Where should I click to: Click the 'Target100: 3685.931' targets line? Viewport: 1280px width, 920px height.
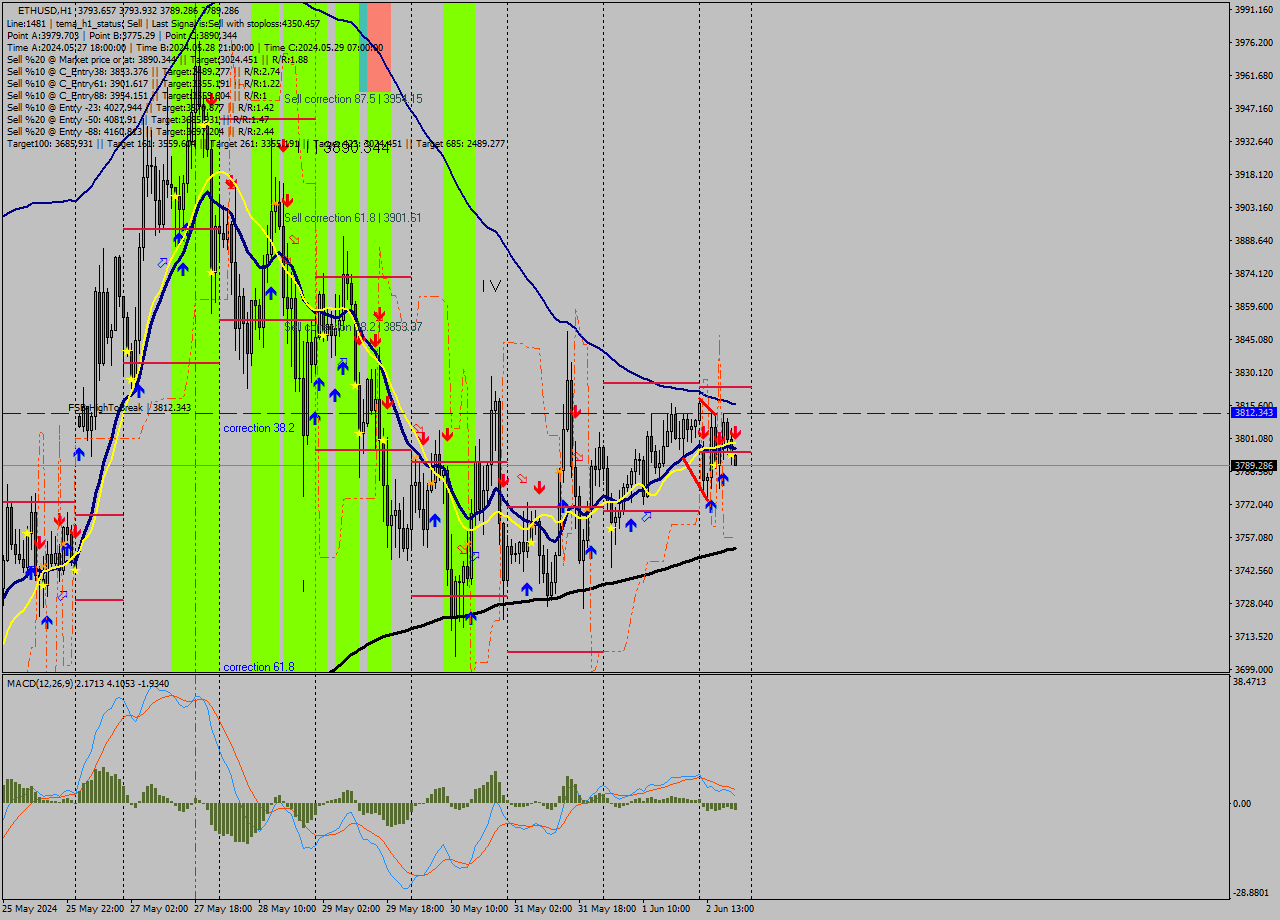click(255, 143)
